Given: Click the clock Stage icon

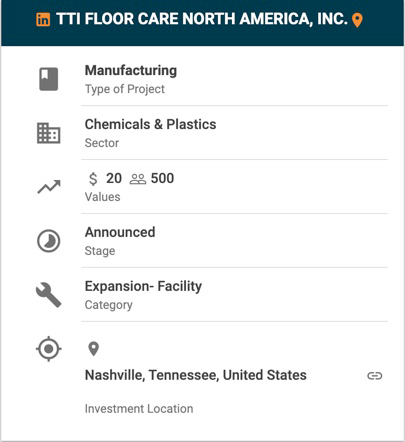Looking at the screenshot, I should point(49,241).
